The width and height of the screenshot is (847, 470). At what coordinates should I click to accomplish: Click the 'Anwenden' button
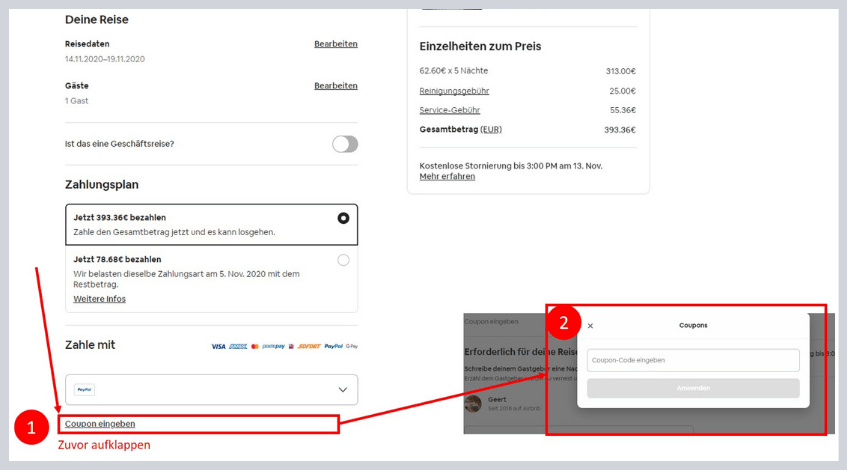pyautogui.click(x=693, y=388)
